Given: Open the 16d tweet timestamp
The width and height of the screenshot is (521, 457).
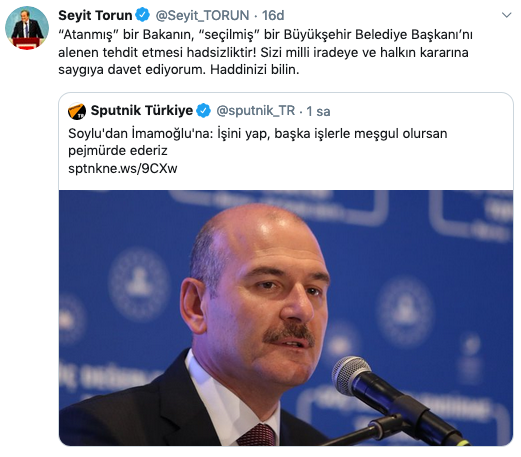Looking at the screenshot, I should click(273, 15).
